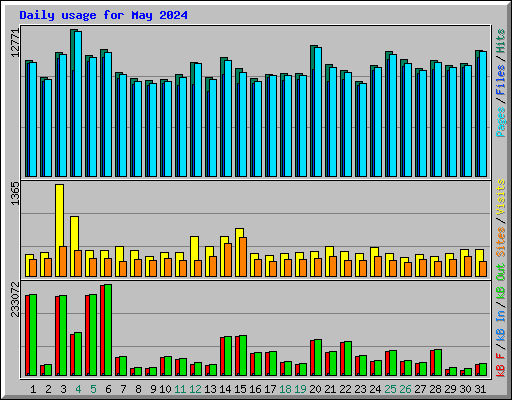This screenshot has height=400, width=512.
Task: Click the green kB bar for day 28
Action: (x=438, y=362)
